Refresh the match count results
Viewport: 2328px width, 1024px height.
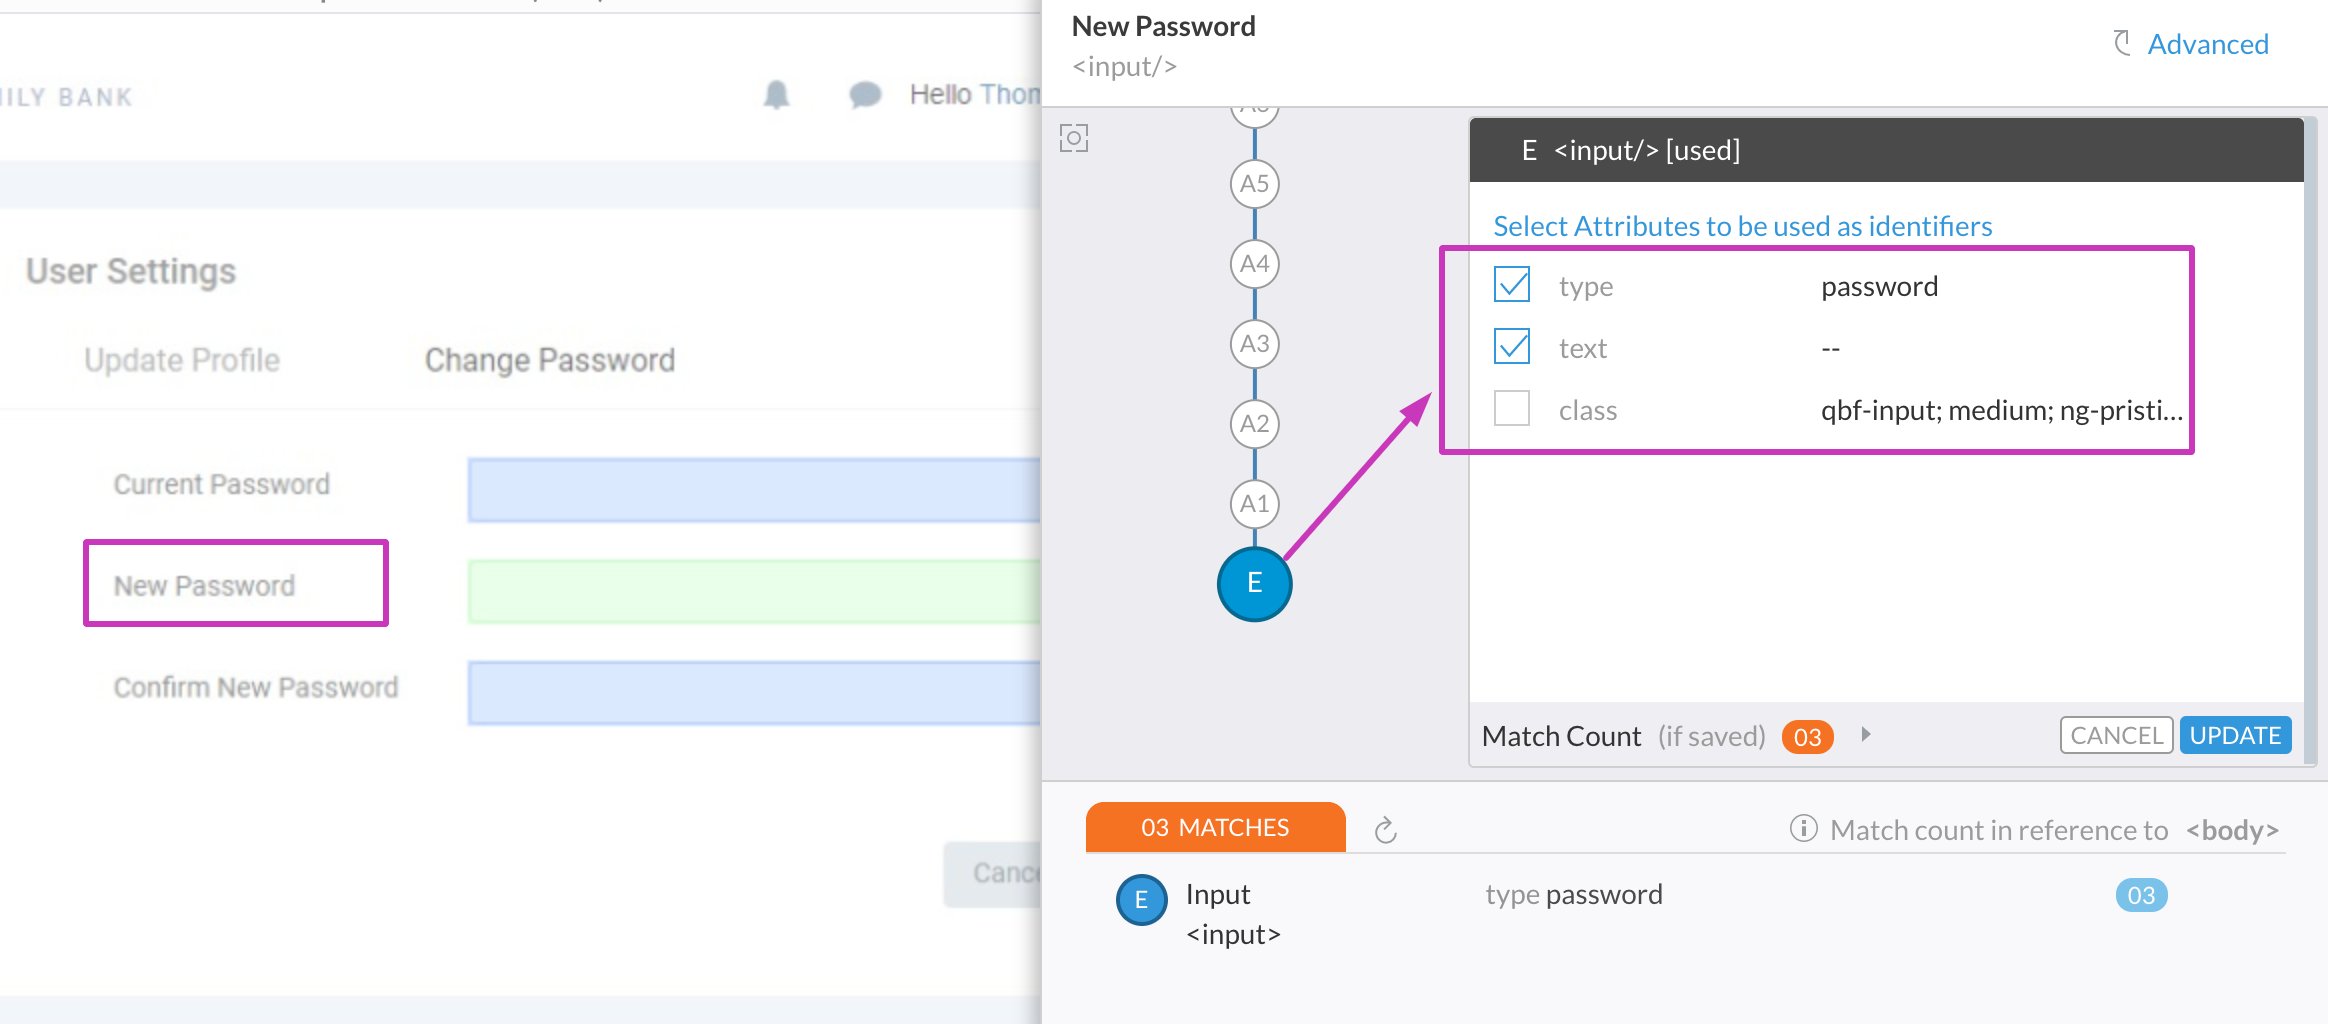point(1385,830)
